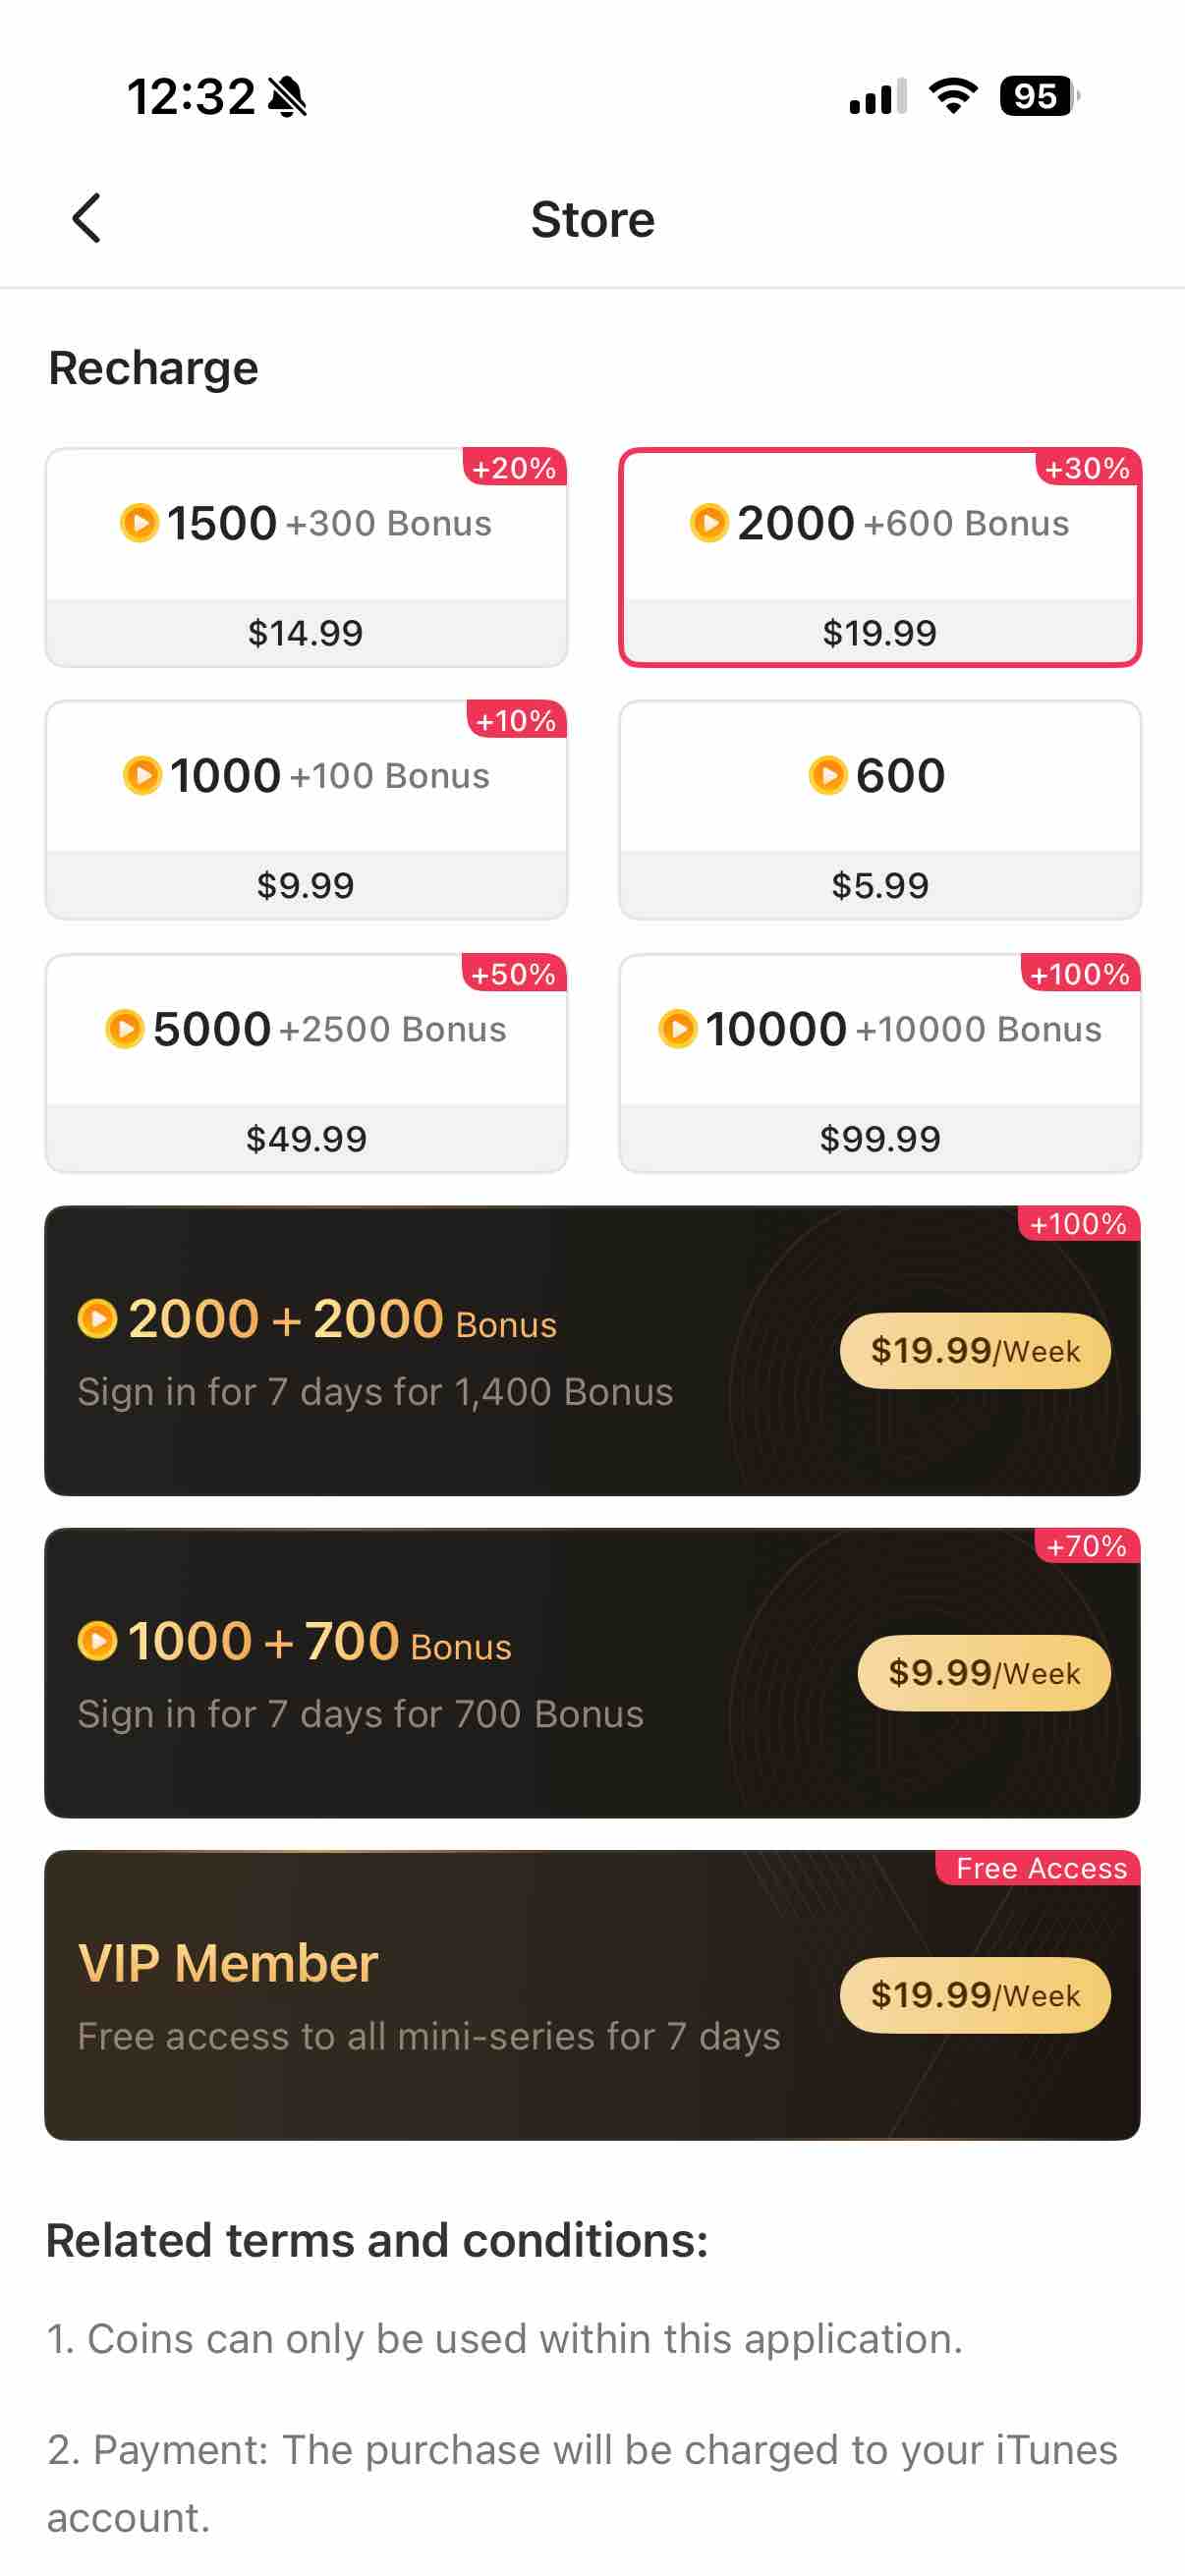
Task: Tap $19.99/Week on the VIP Member card
Action: (975, 1994)
